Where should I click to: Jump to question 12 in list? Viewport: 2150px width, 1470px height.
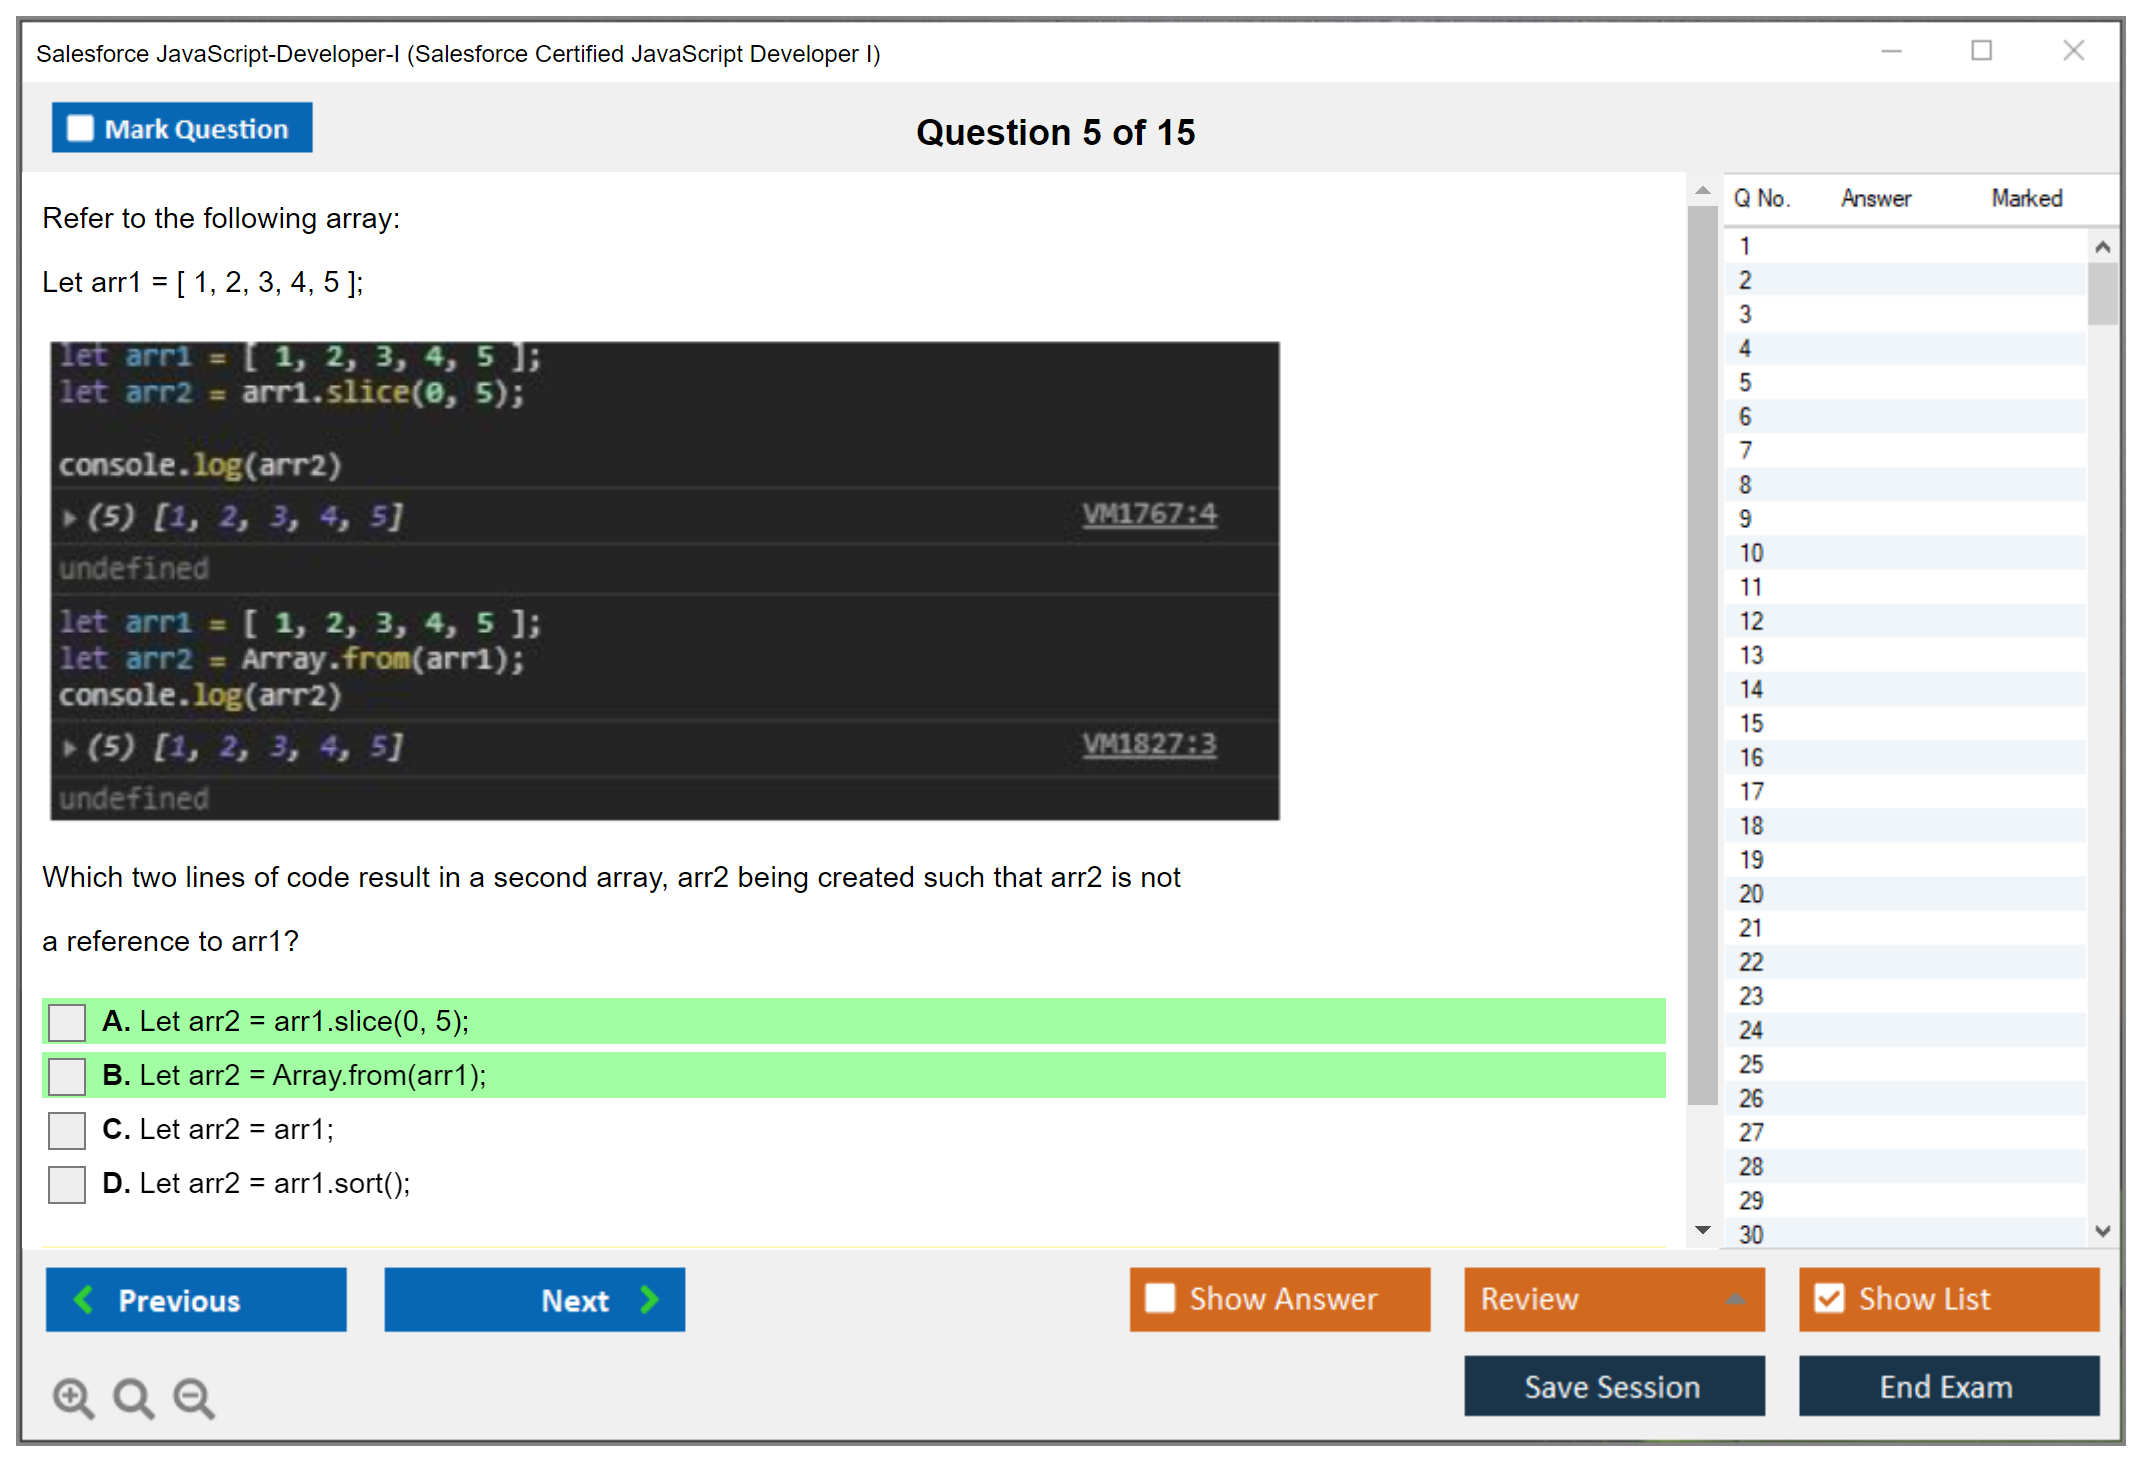[x=1751, y=621]
